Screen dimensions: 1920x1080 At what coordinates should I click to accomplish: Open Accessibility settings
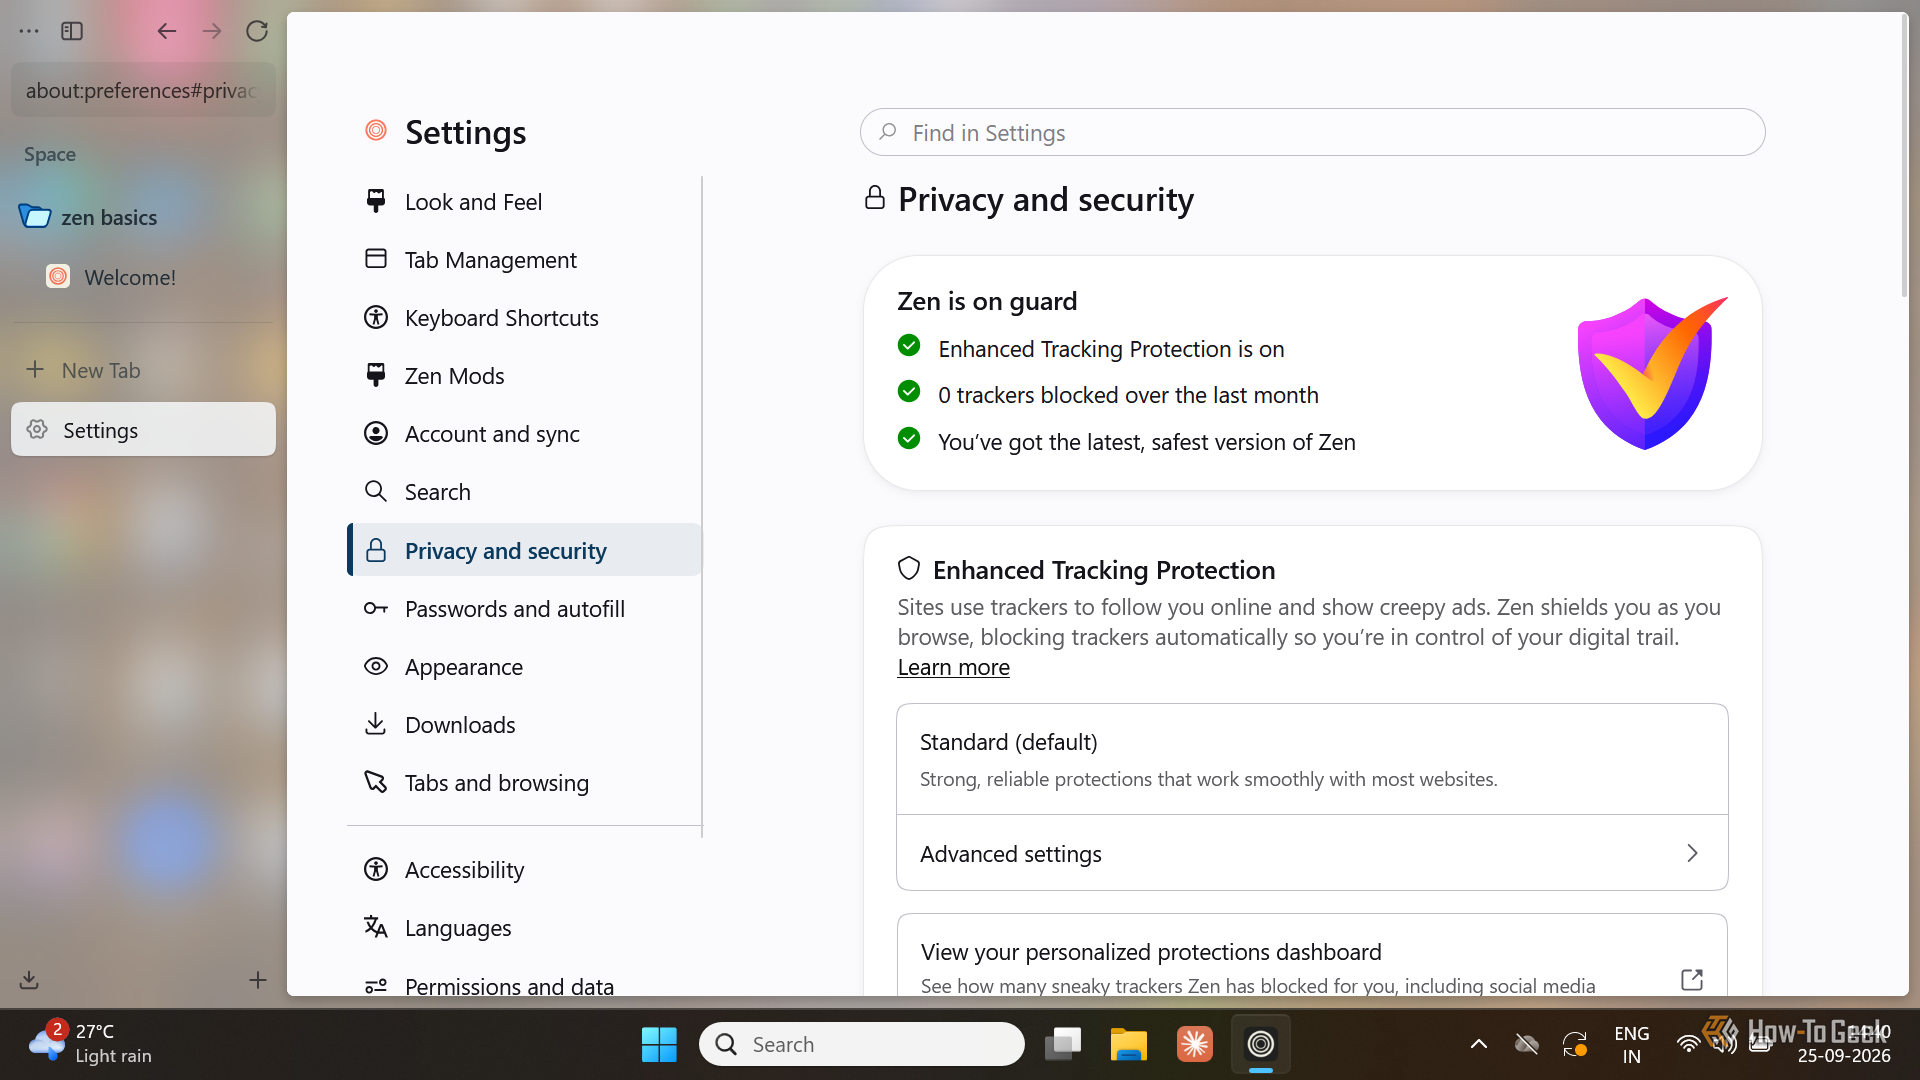(524, 870)
